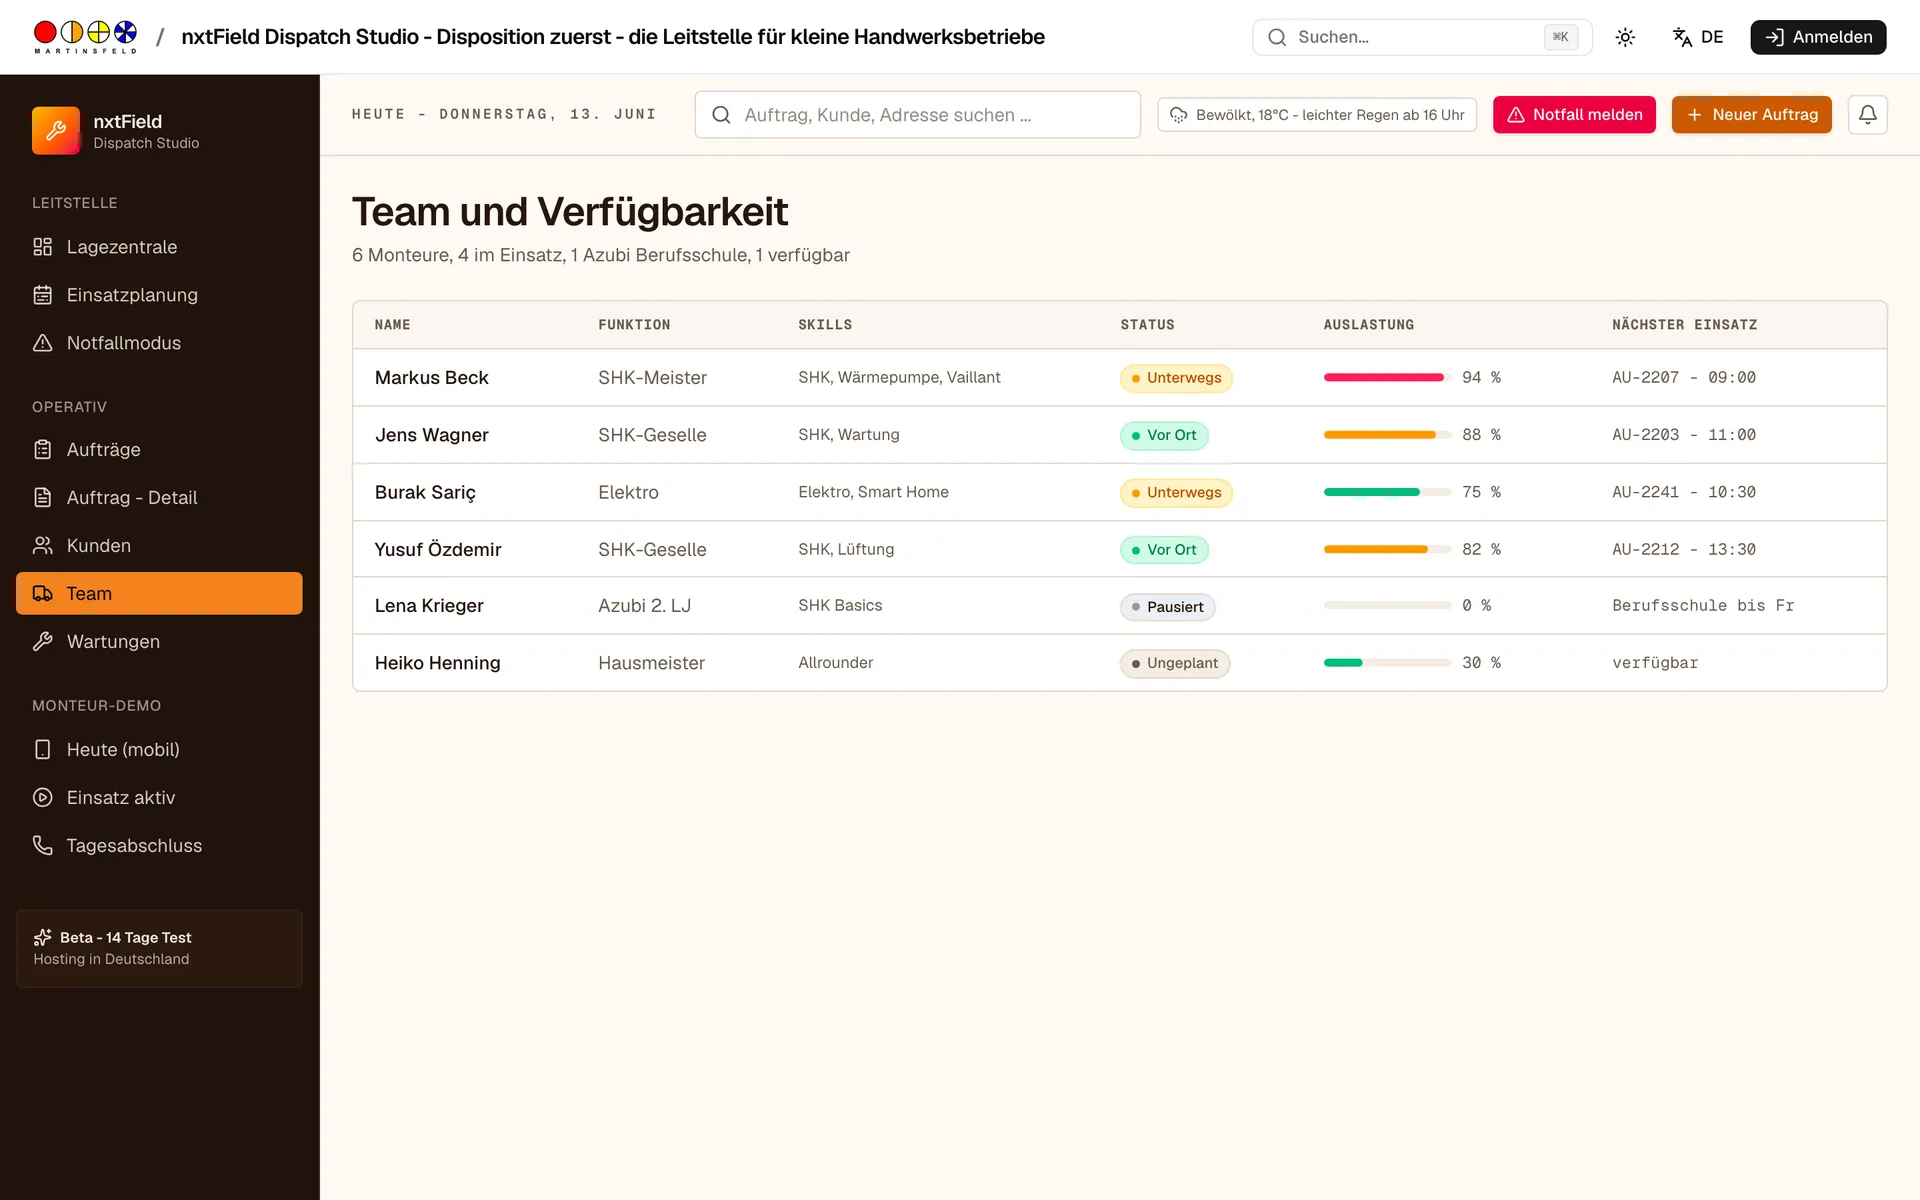
Task: Open Auftrag - Detail in sidebar
Action: (x=159, y=498)
